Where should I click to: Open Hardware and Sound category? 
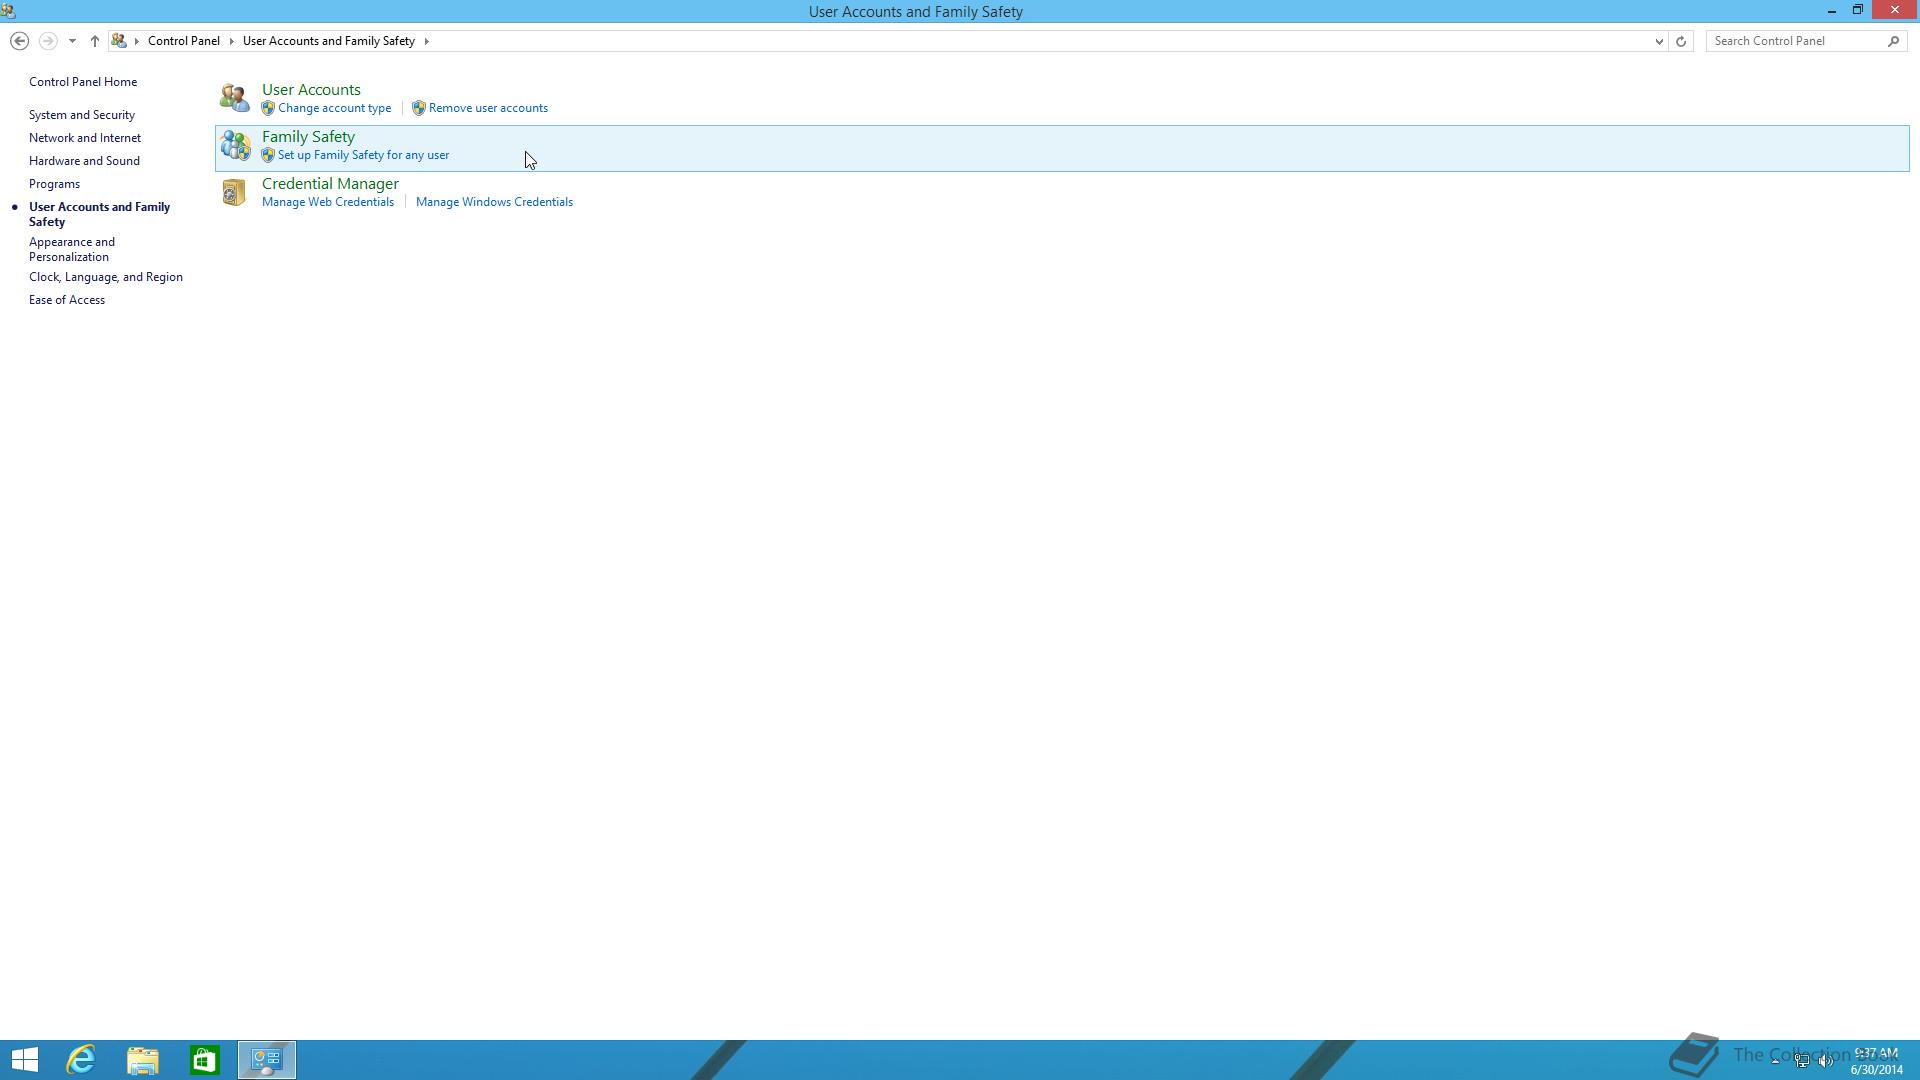tap(84, 161)
